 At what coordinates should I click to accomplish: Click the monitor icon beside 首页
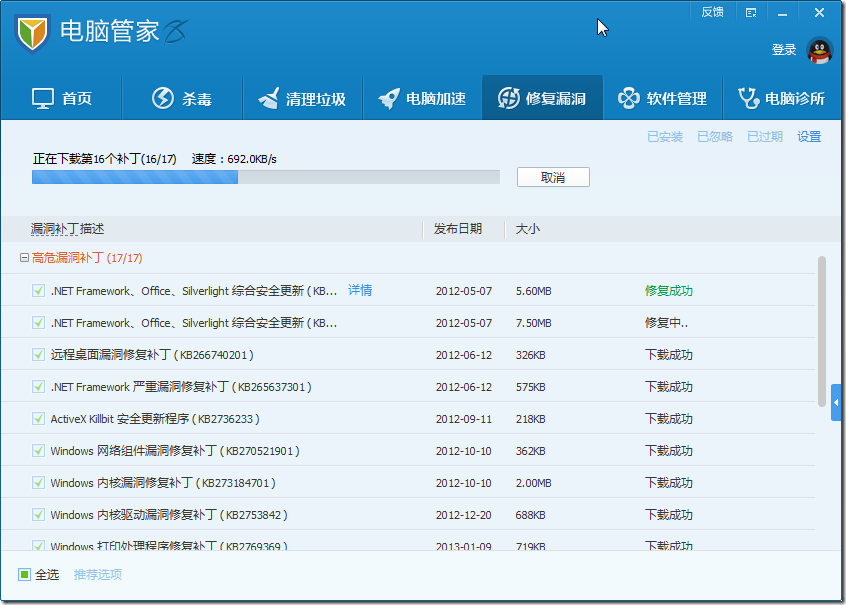[x=43, y=99]
